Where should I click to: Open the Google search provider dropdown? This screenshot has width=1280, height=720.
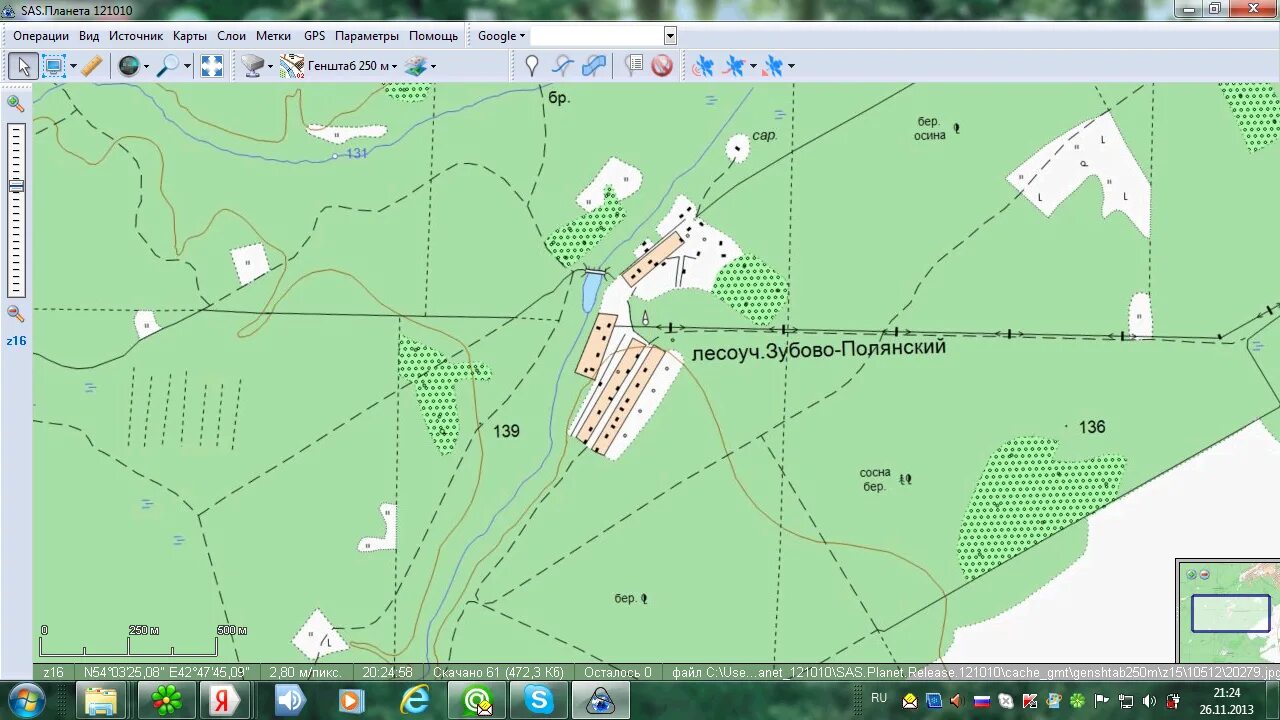point(500,36)
